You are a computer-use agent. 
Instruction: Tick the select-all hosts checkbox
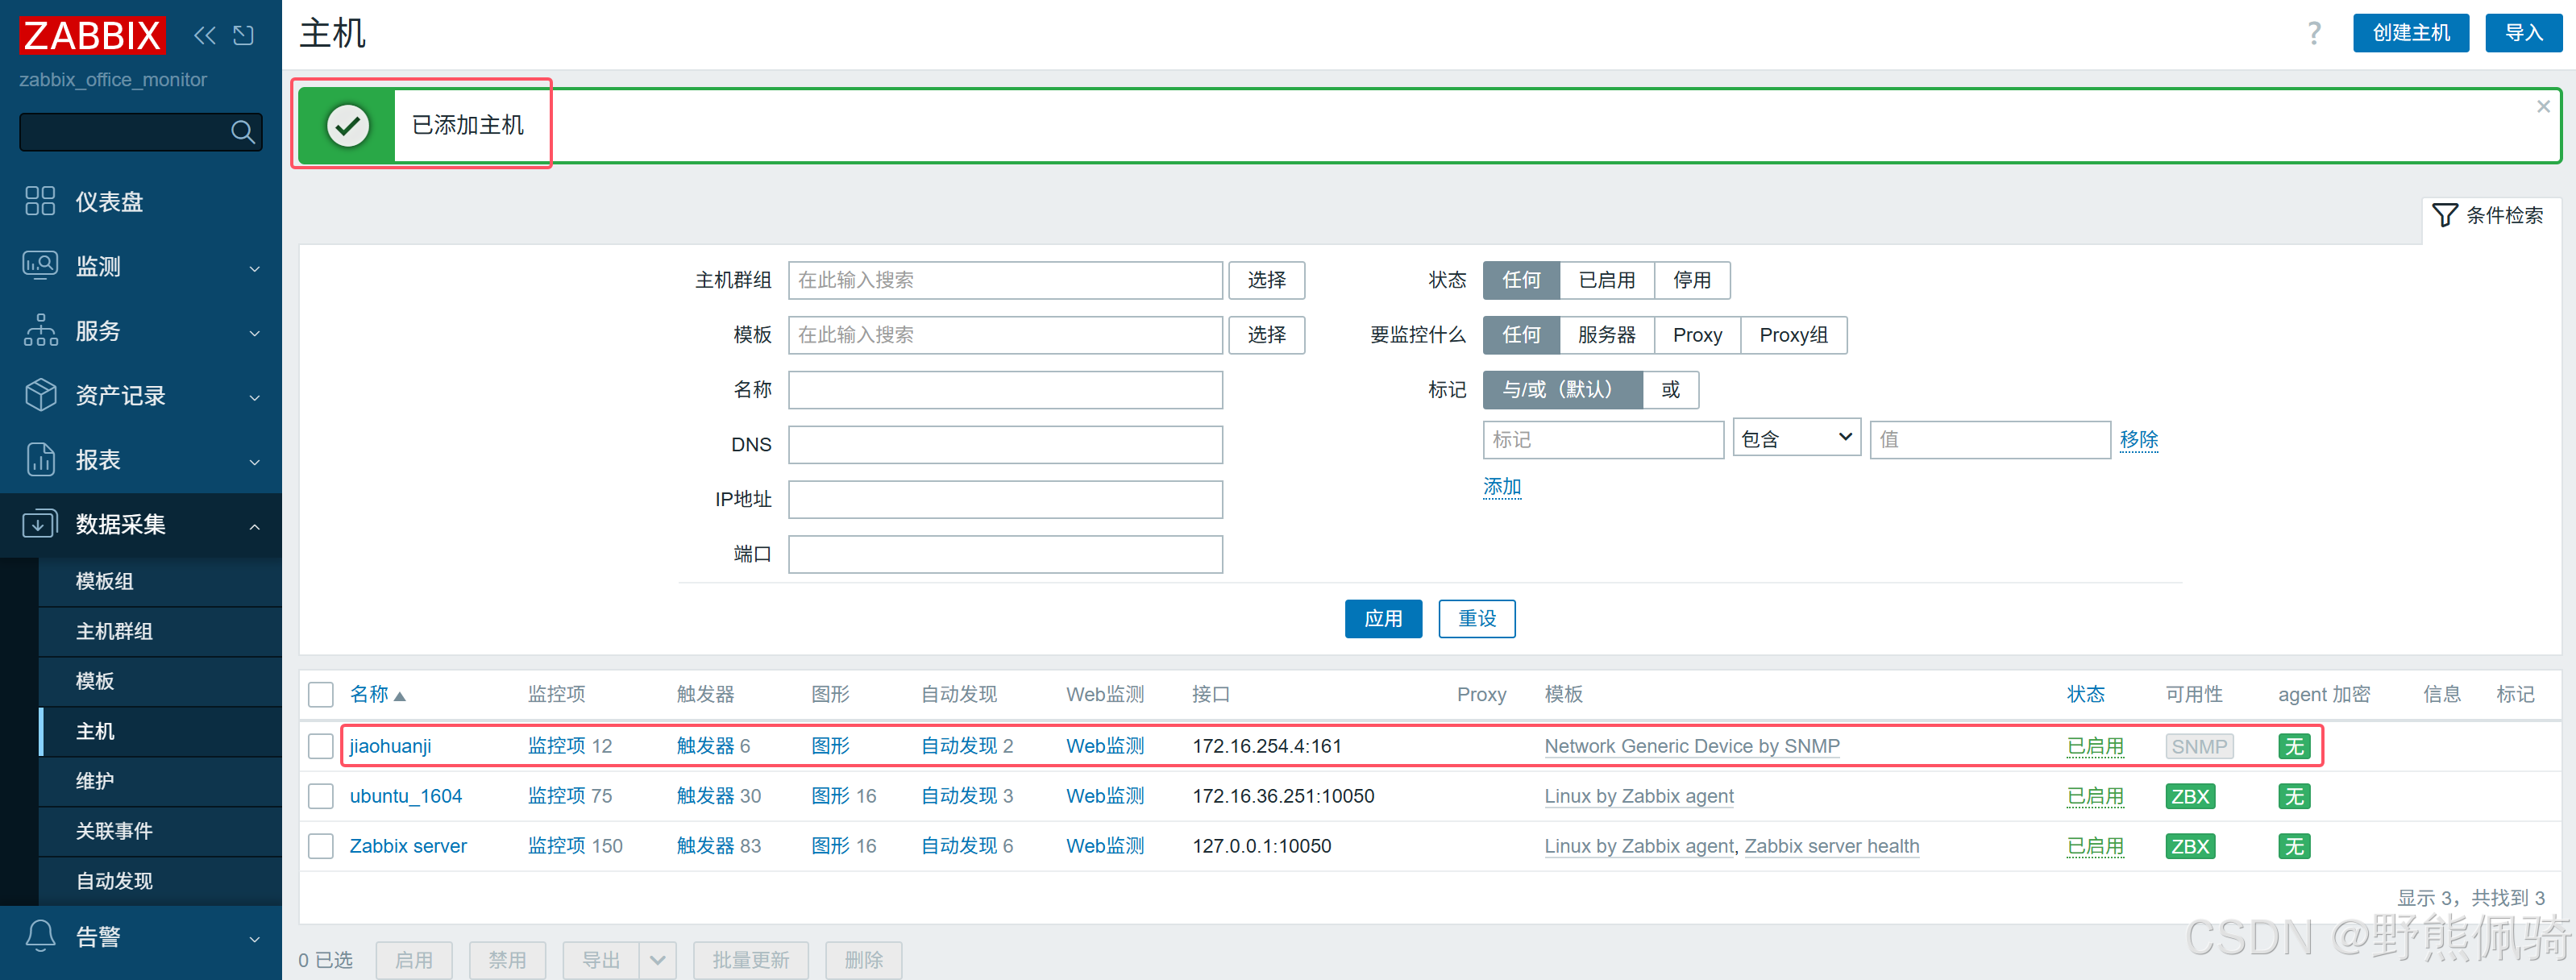321,694
